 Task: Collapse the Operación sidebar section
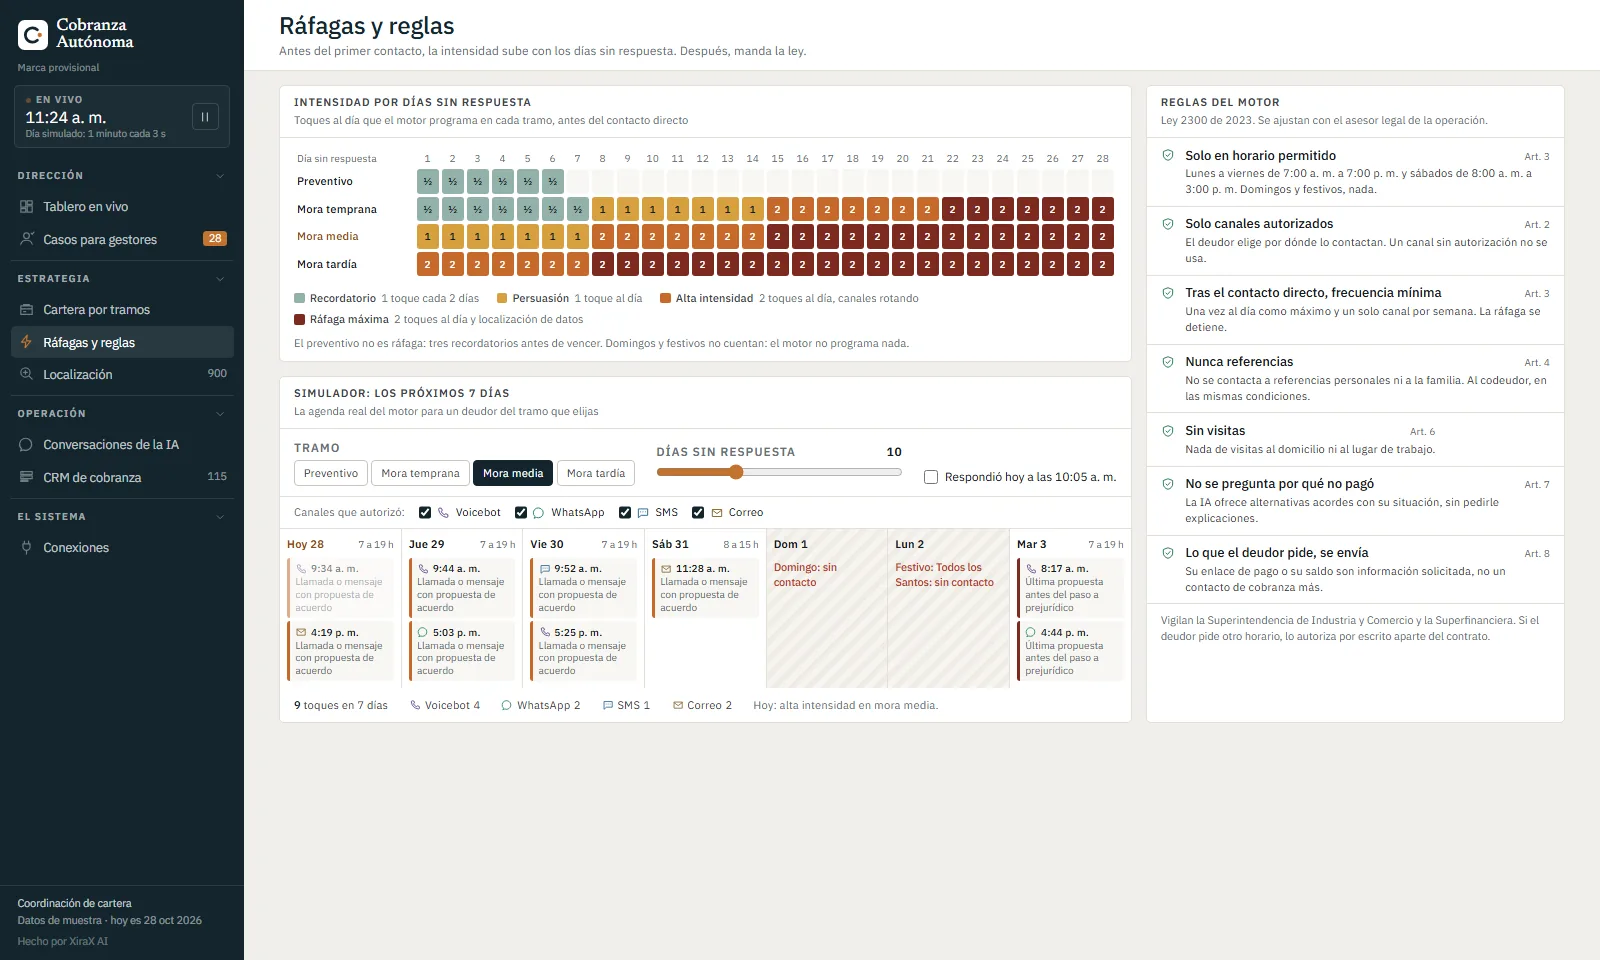point(220,414)
